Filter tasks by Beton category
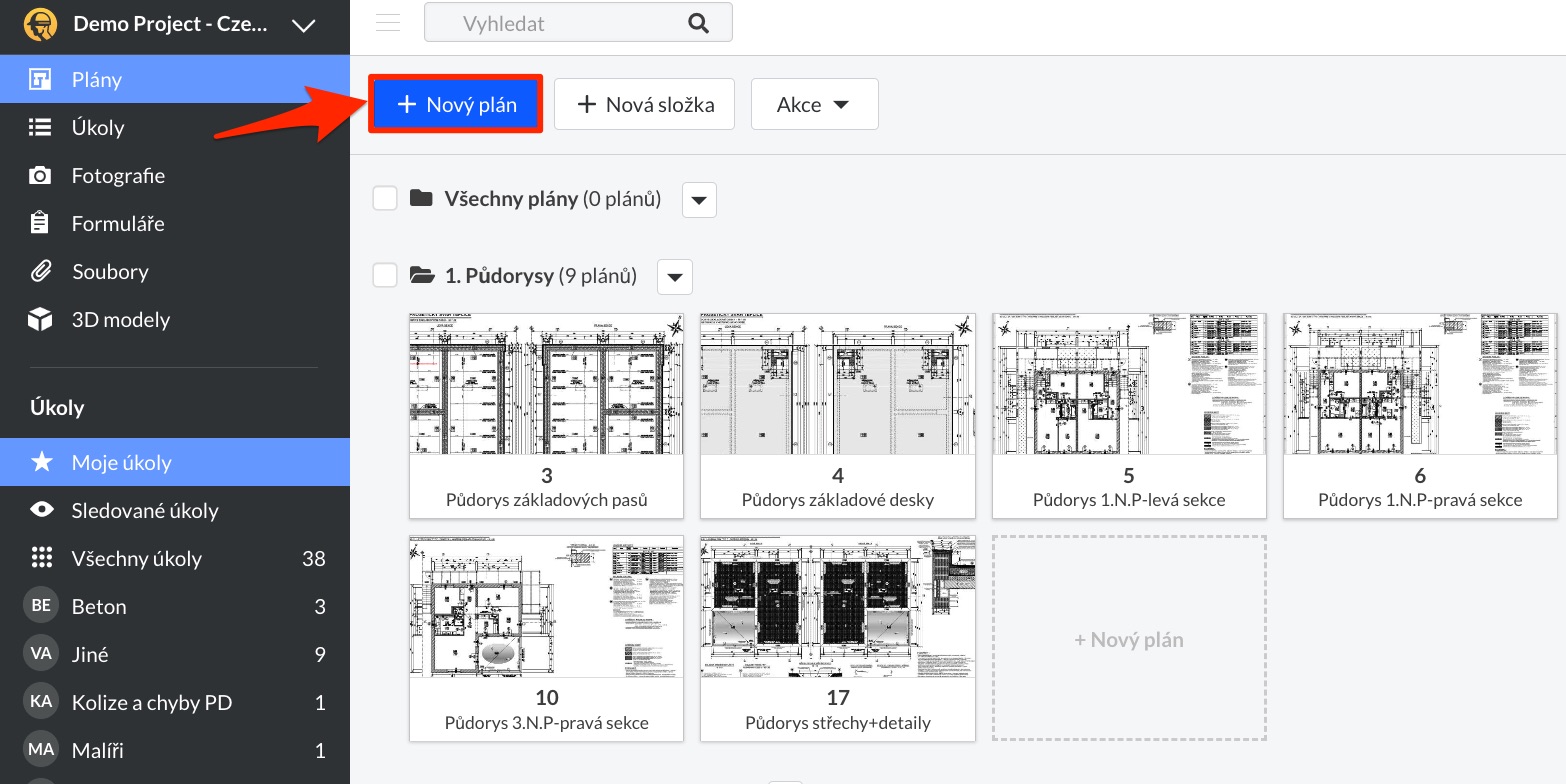 pyautogui.click(x=175, y=606)
